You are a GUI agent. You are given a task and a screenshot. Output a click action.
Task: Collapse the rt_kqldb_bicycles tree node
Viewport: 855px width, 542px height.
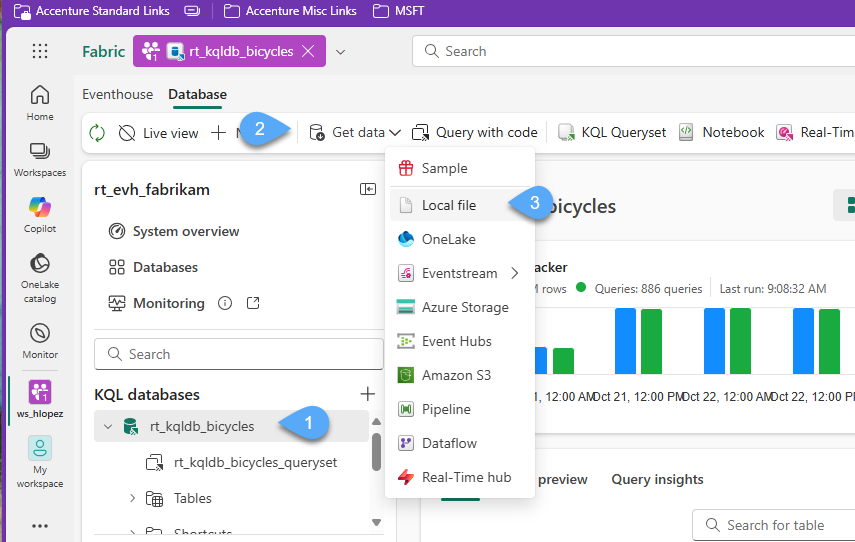tap(108, 426)
